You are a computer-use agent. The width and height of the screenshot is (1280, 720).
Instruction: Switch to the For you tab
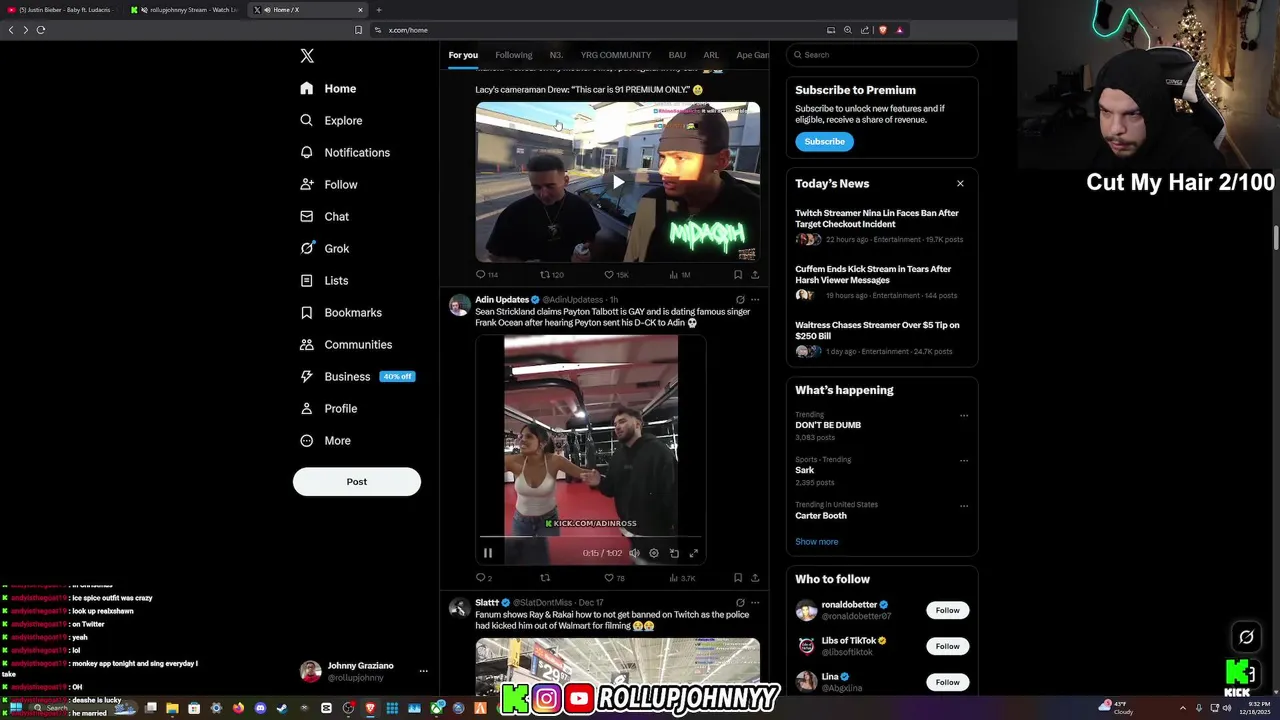(x=463, y=55)
